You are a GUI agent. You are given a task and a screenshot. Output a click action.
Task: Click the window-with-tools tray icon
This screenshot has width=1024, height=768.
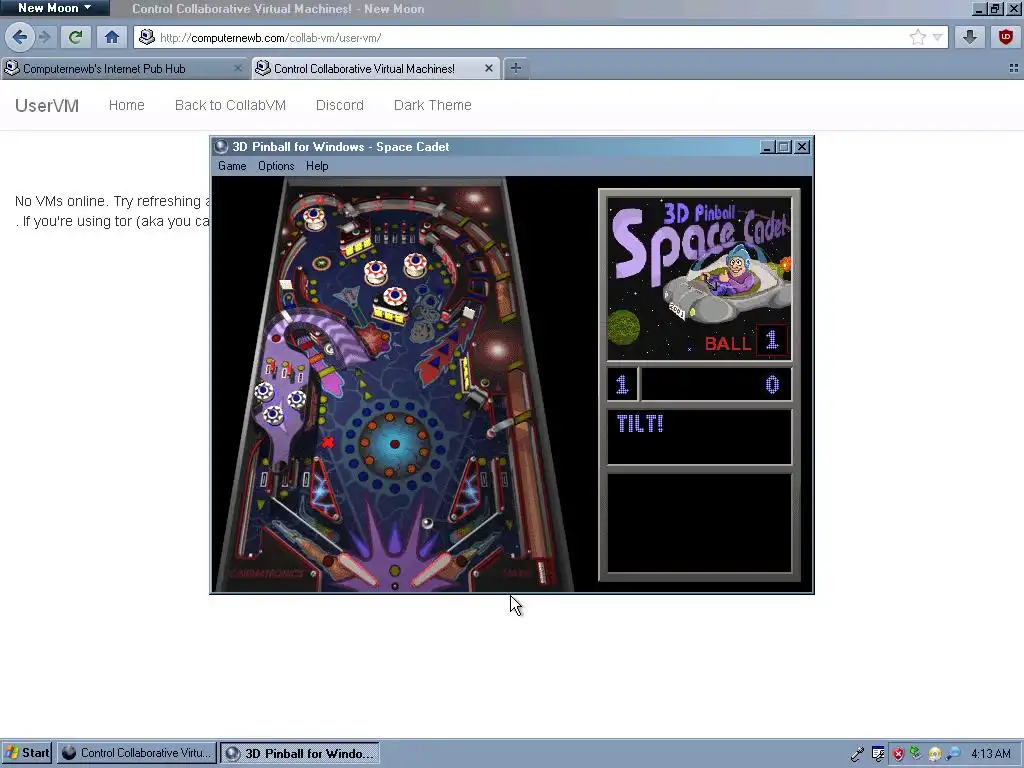(x=878, y=754)
